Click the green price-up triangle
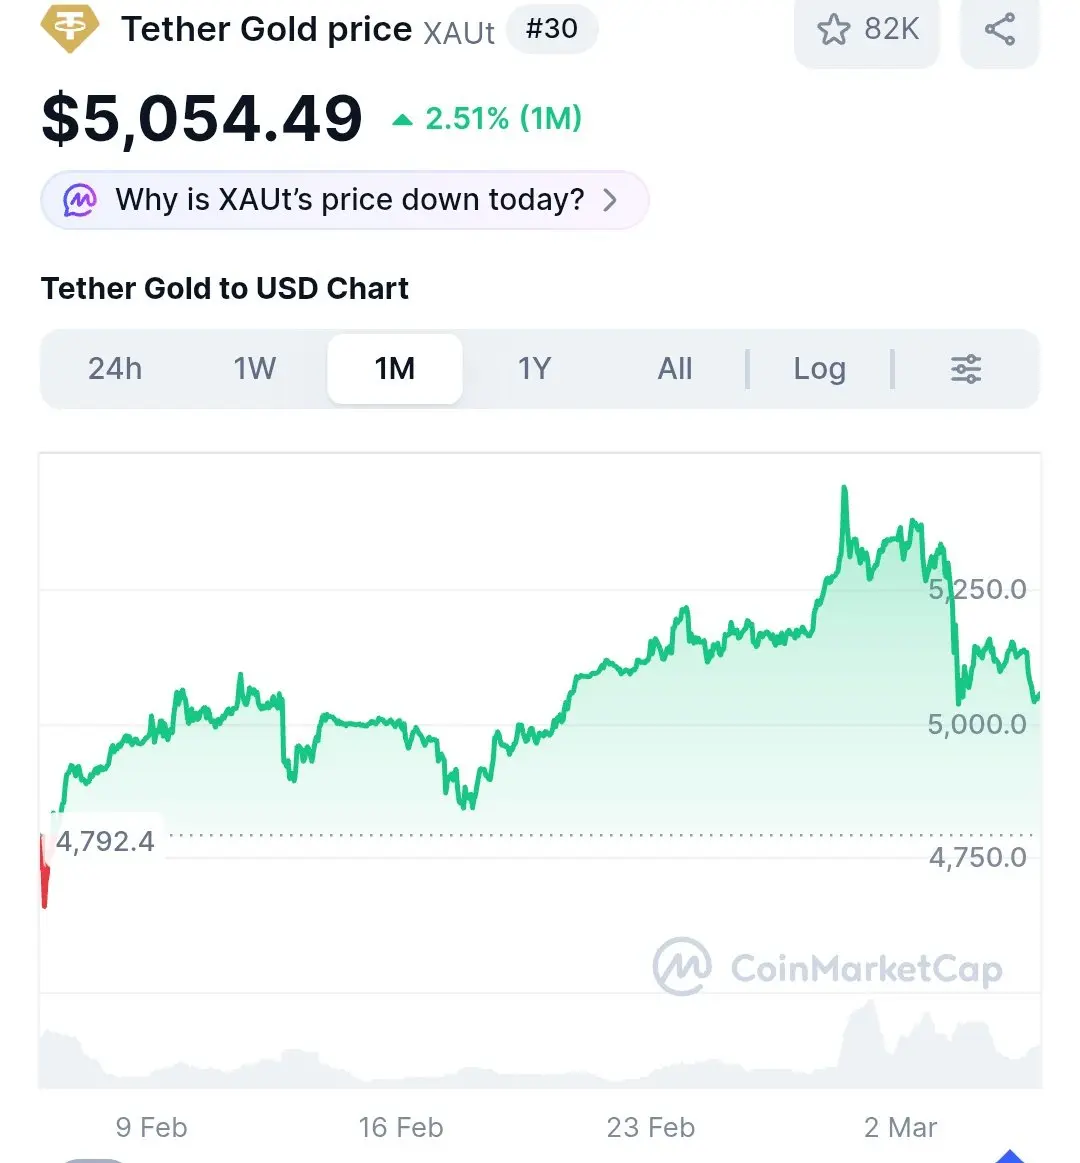Screen dimensions: 1080x1163 click(x=402, y=120)
